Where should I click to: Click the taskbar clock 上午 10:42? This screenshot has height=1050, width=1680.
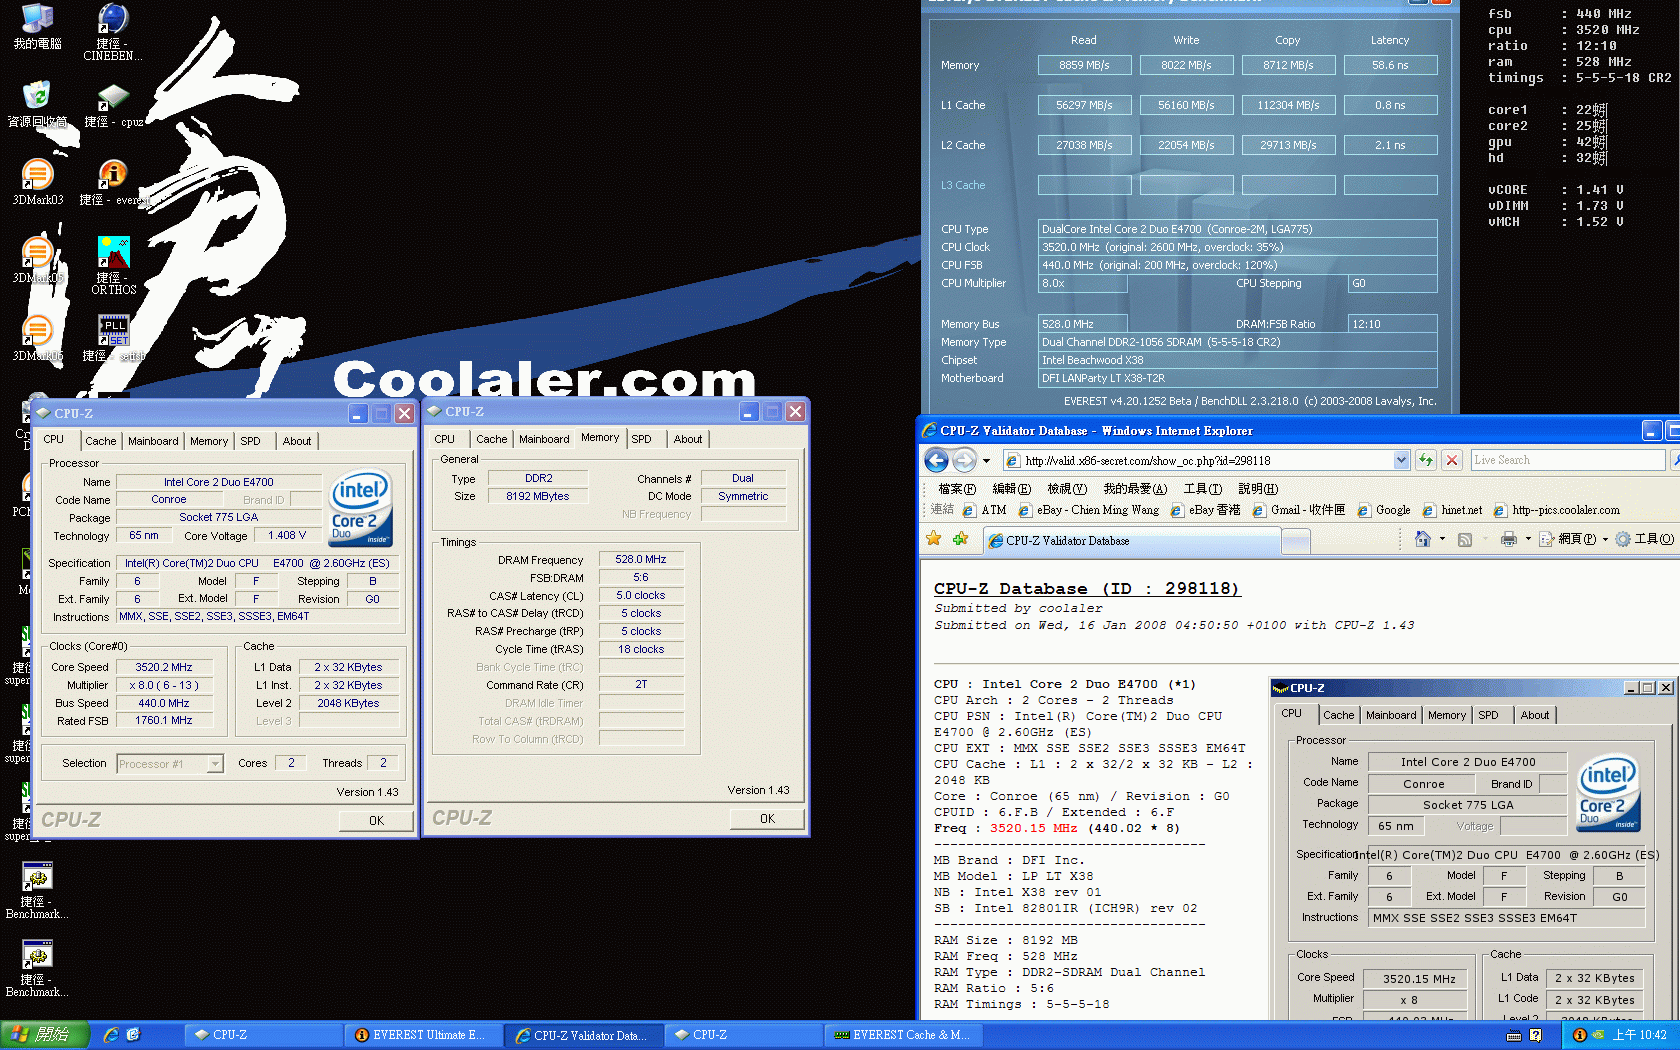coord(1639,1035)
